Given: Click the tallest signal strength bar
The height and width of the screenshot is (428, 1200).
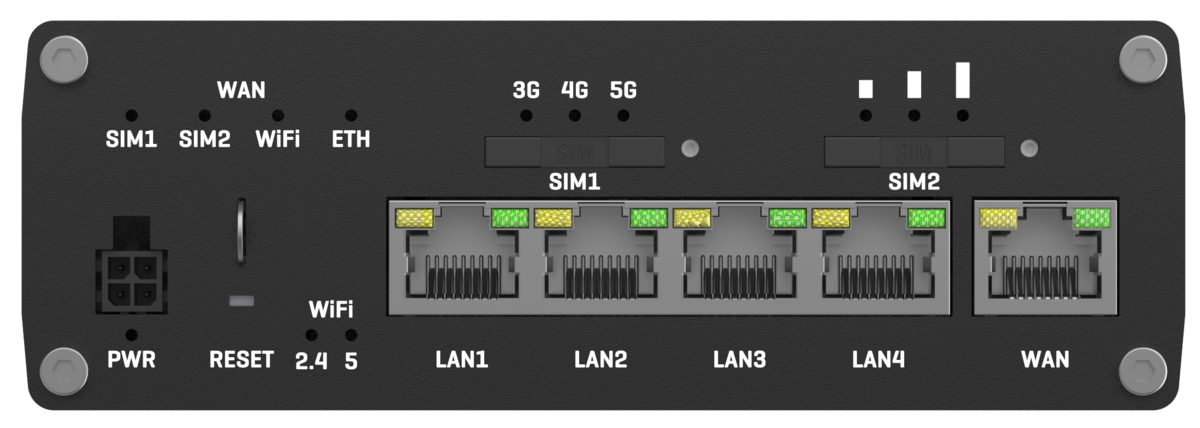Looking at the screenshot, I should point(962,80).
